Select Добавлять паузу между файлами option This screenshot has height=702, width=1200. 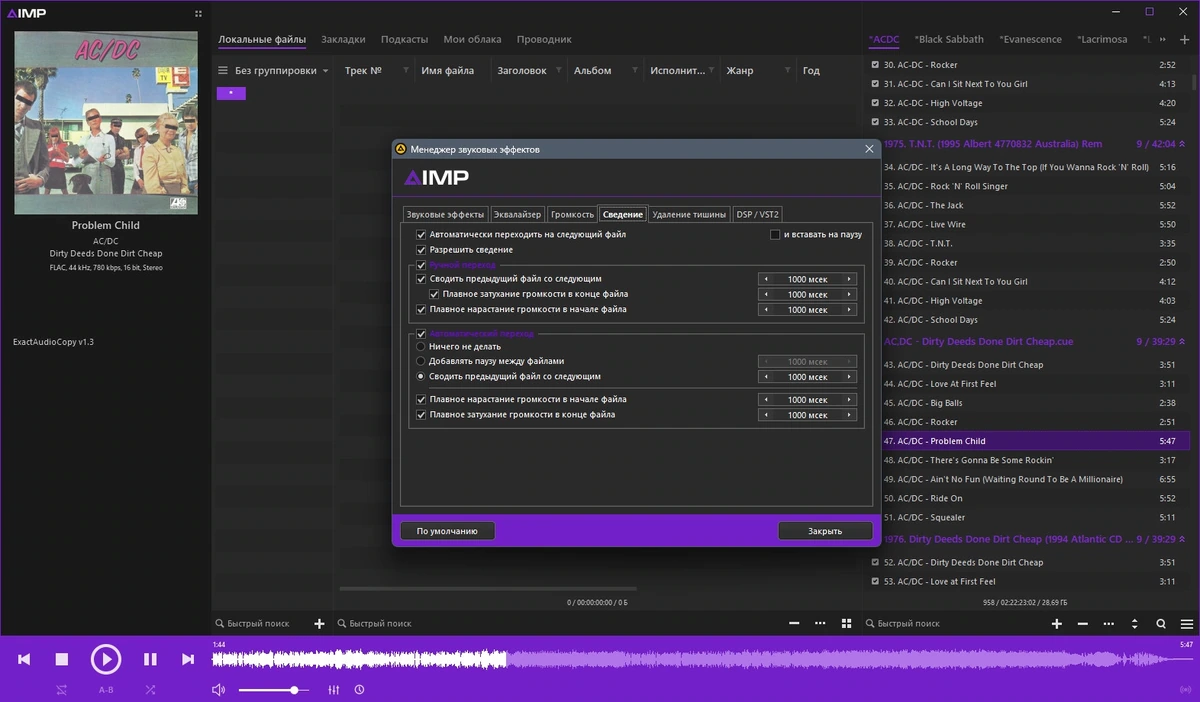(421, 361)
